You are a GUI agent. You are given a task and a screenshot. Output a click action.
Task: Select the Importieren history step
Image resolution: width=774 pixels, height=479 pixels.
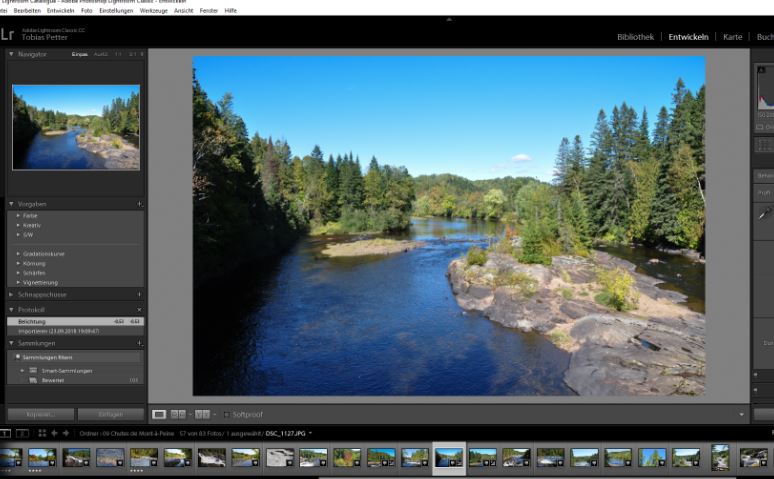click(x=76, y=331)
